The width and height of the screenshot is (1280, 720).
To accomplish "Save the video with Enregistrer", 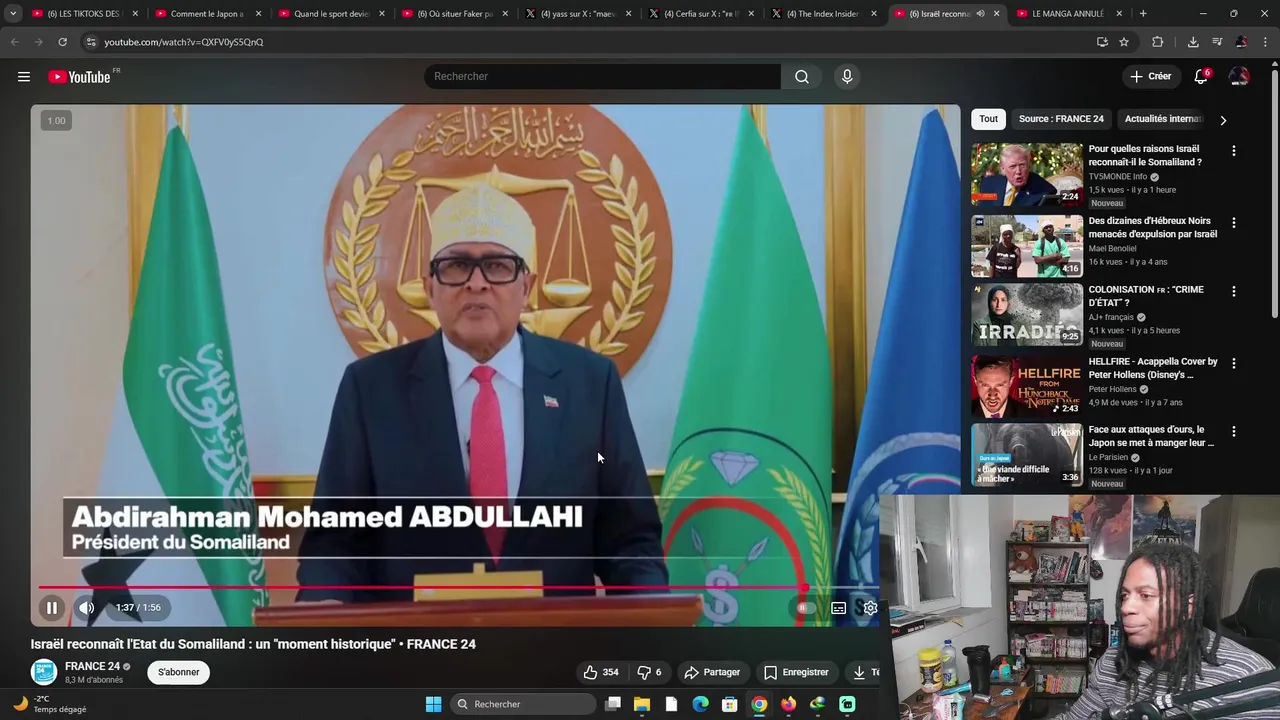I will (796, 672).
